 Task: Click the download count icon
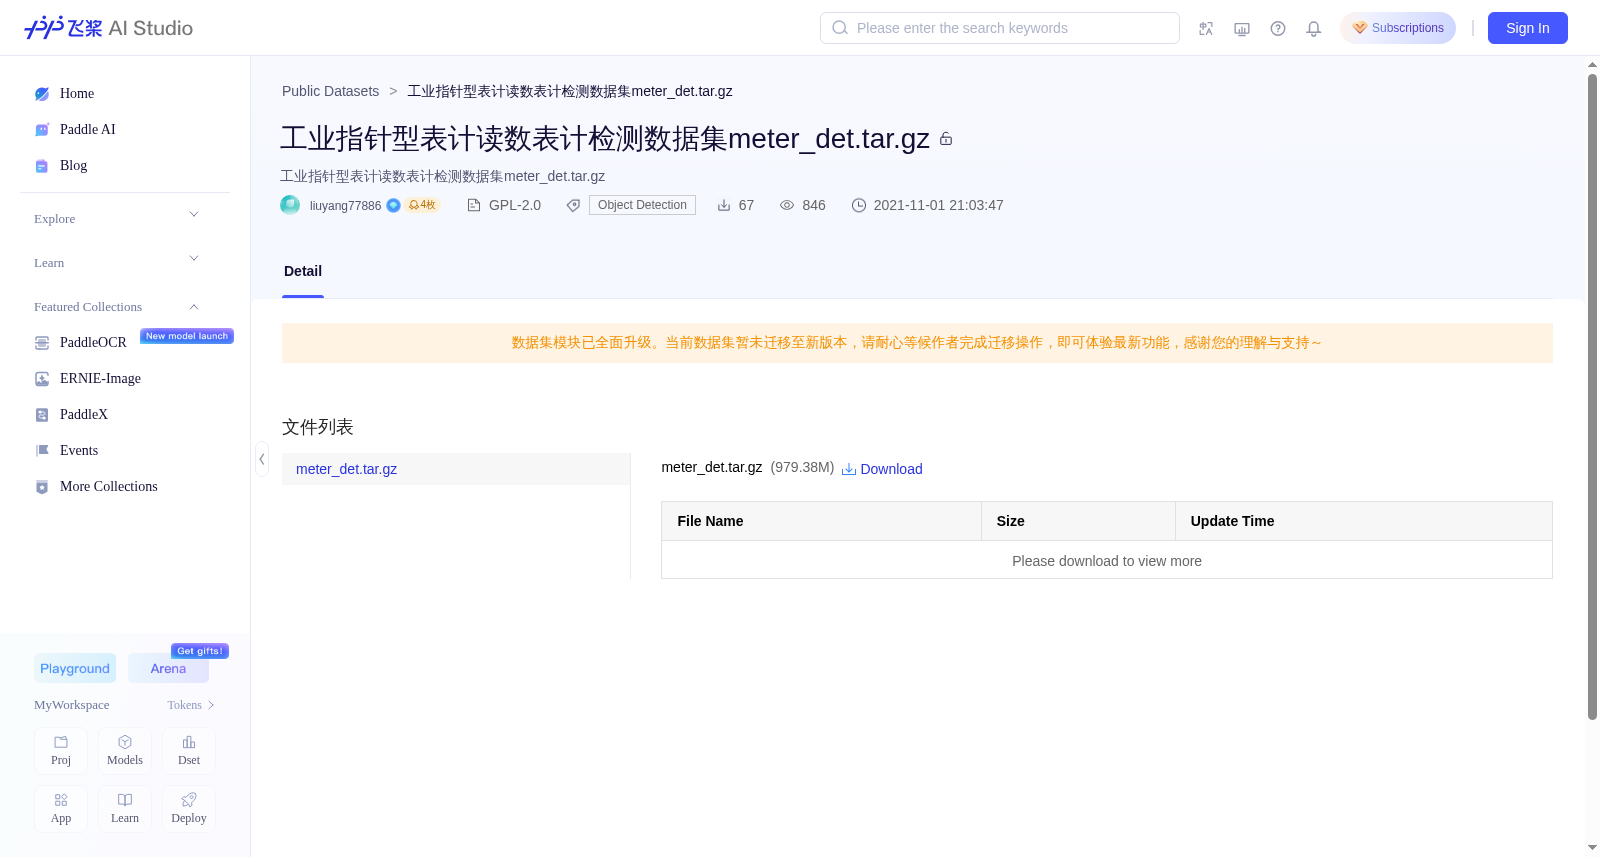[724, 205]
